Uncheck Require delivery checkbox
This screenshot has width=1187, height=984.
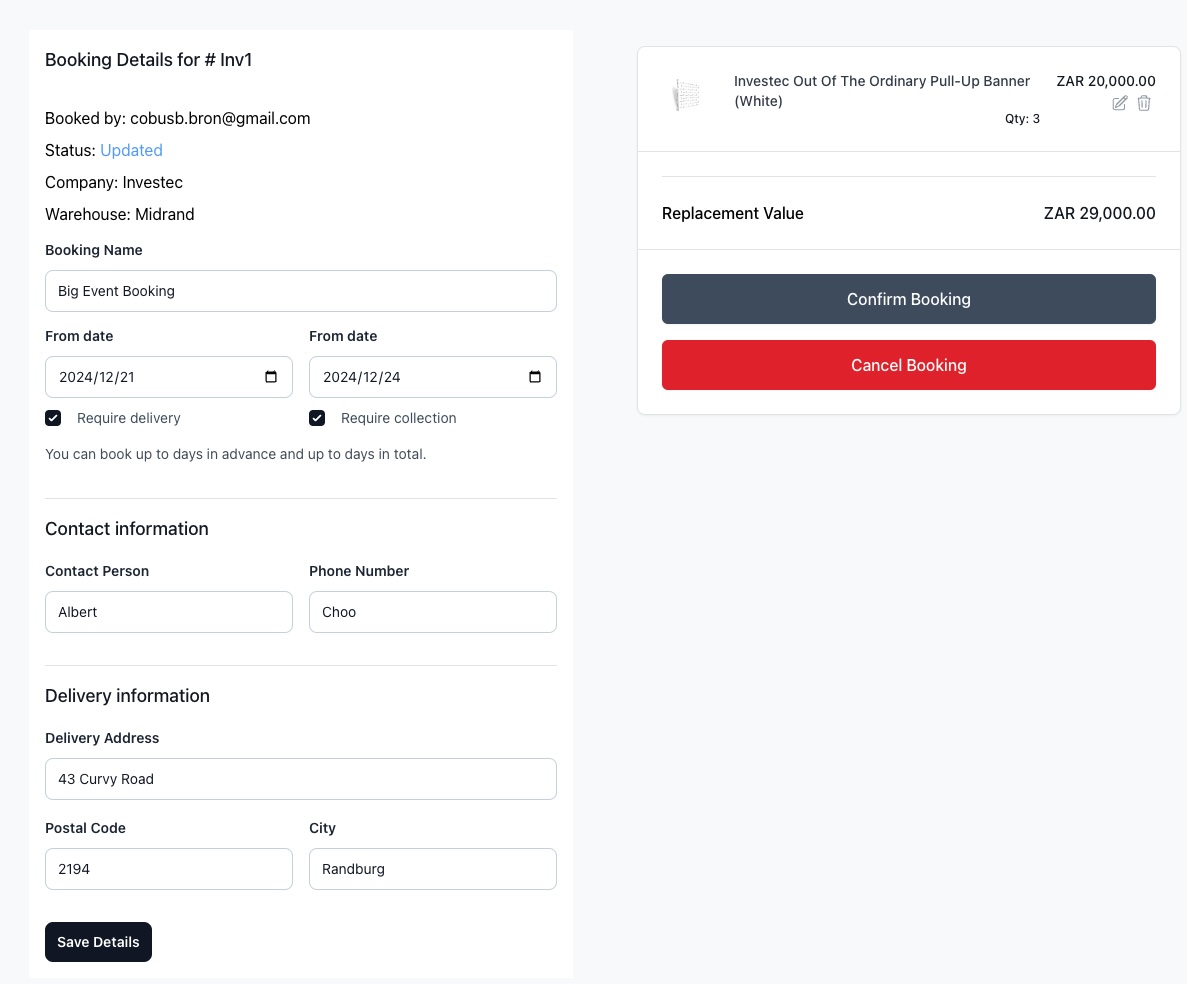(54, 418)
